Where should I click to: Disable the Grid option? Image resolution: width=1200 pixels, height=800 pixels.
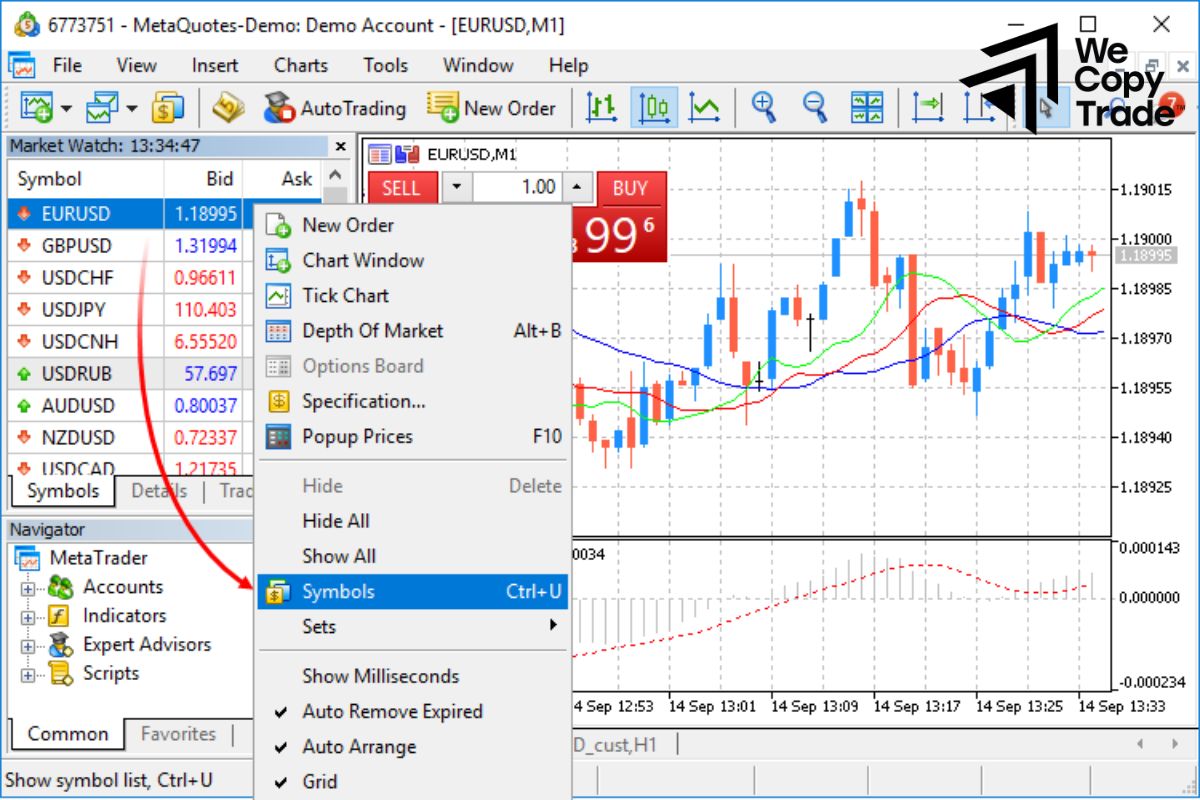click(320, 782)
